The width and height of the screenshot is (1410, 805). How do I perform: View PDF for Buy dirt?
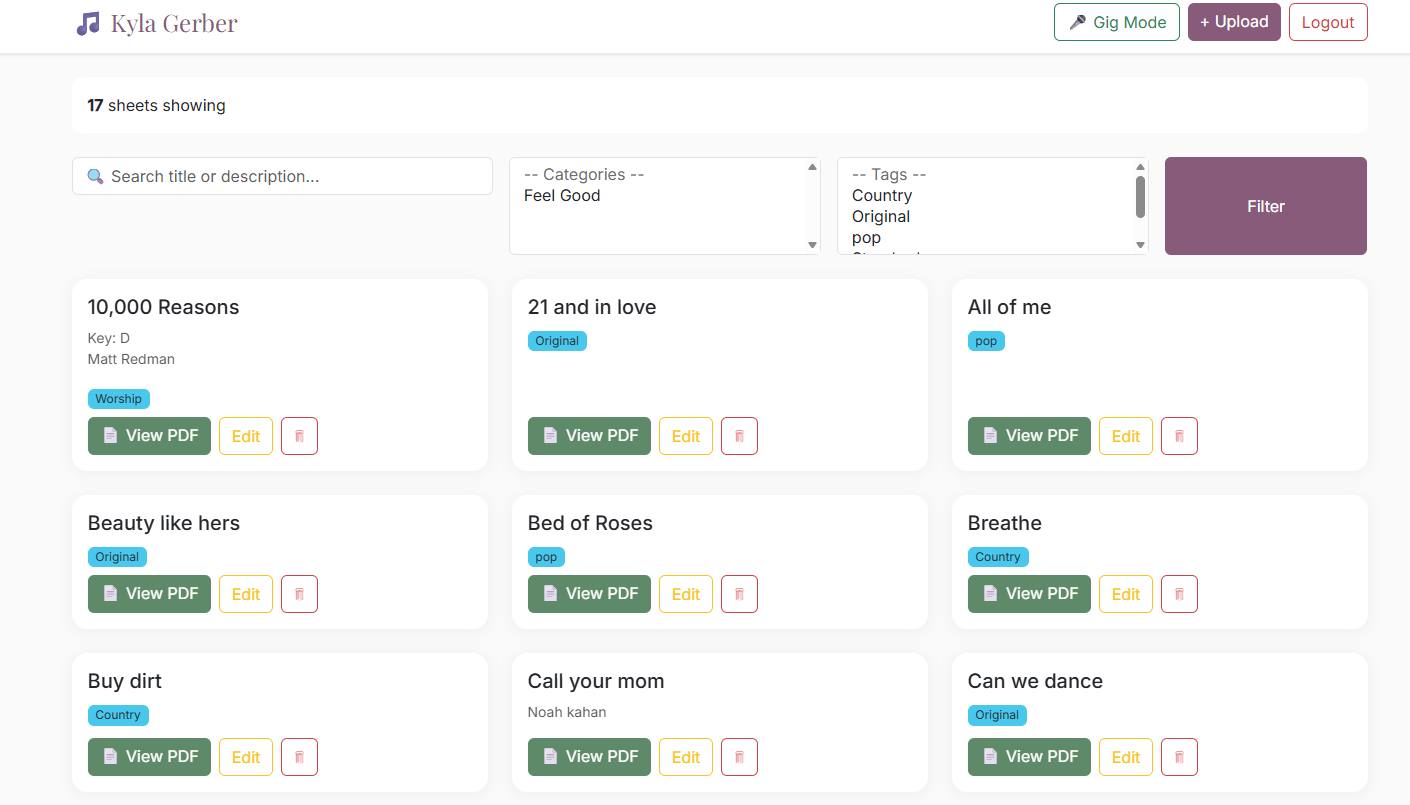[x=149, y=757]
